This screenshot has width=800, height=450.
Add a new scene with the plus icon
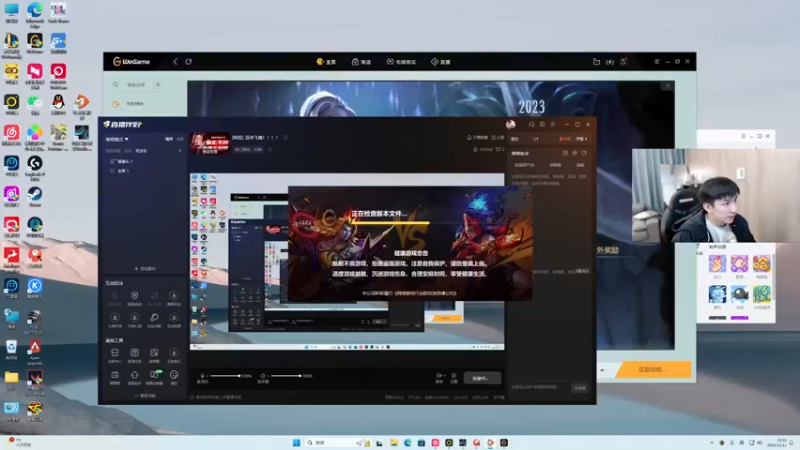point(180,151)
